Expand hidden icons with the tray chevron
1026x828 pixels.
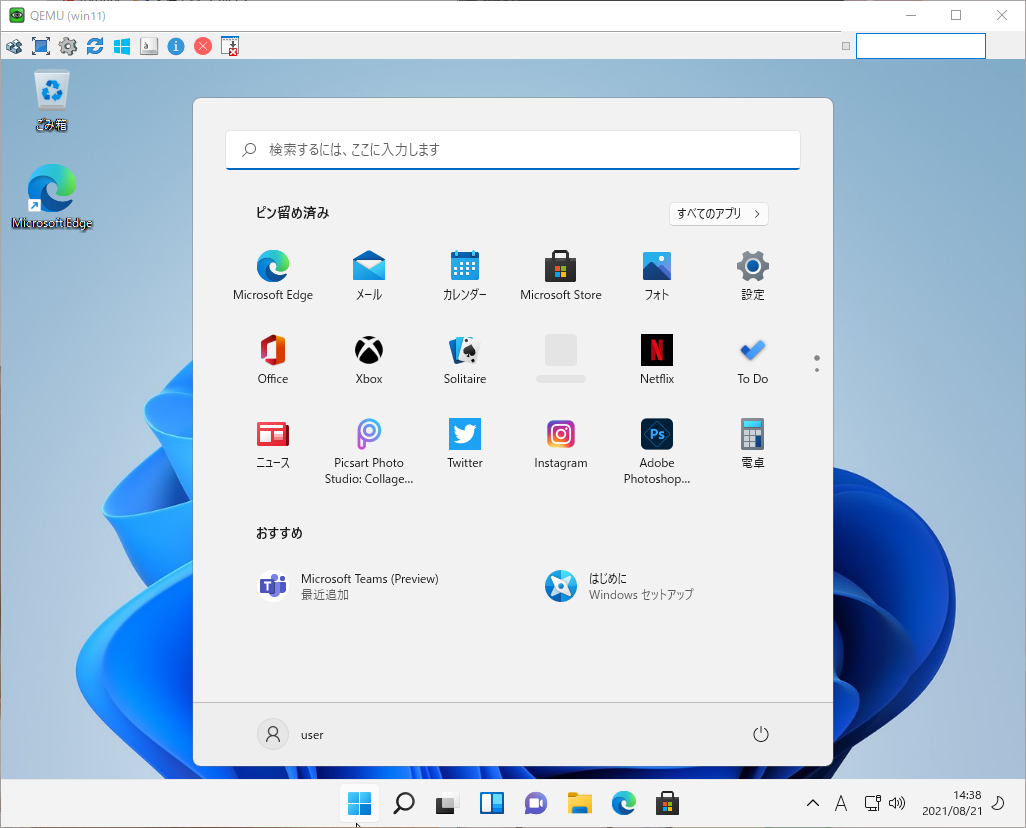click(x=813, y=803)
